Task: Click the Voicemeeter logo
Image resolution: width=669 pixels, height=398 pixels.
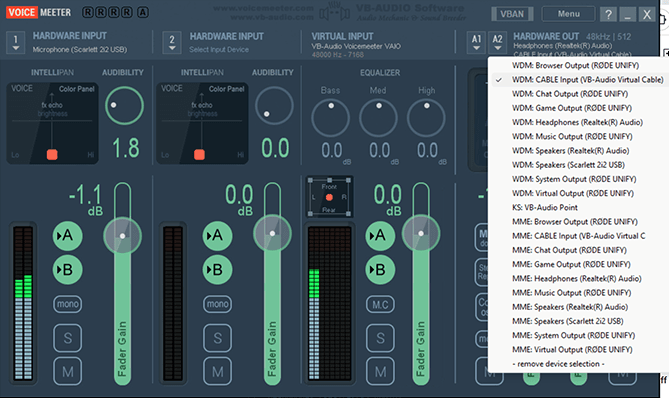Action: [39, 12]
